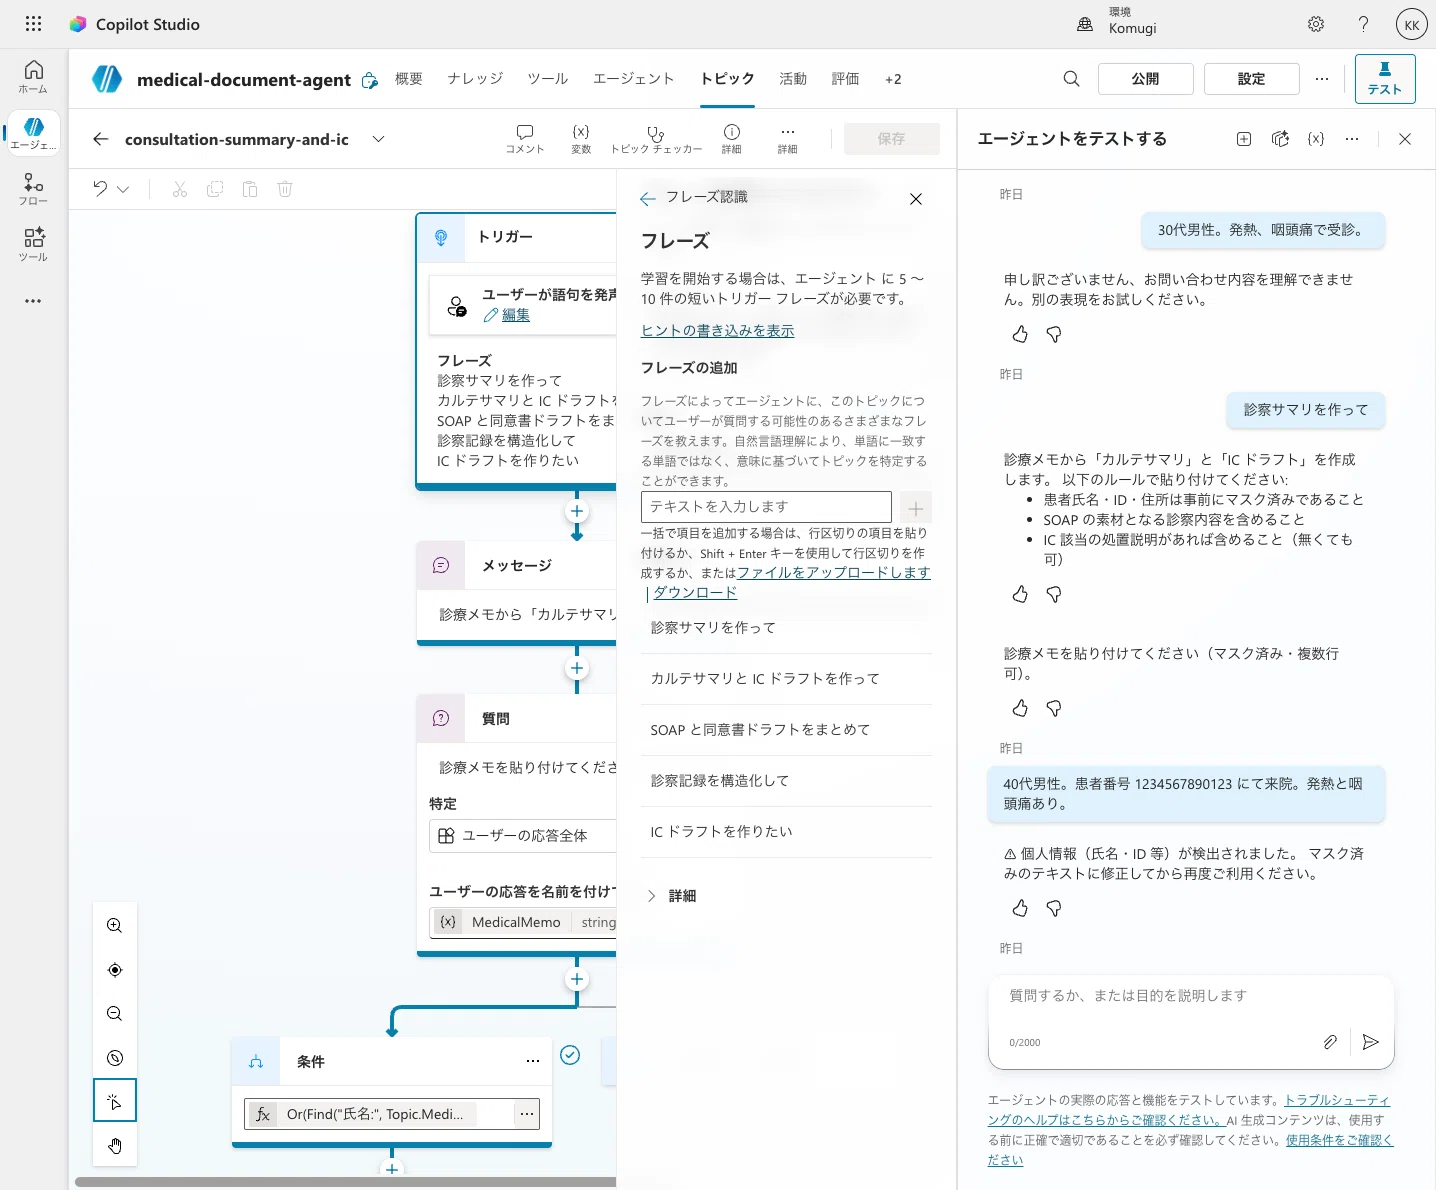
Task: Switch to the ナレッジ tab
Action: [475, 79]
